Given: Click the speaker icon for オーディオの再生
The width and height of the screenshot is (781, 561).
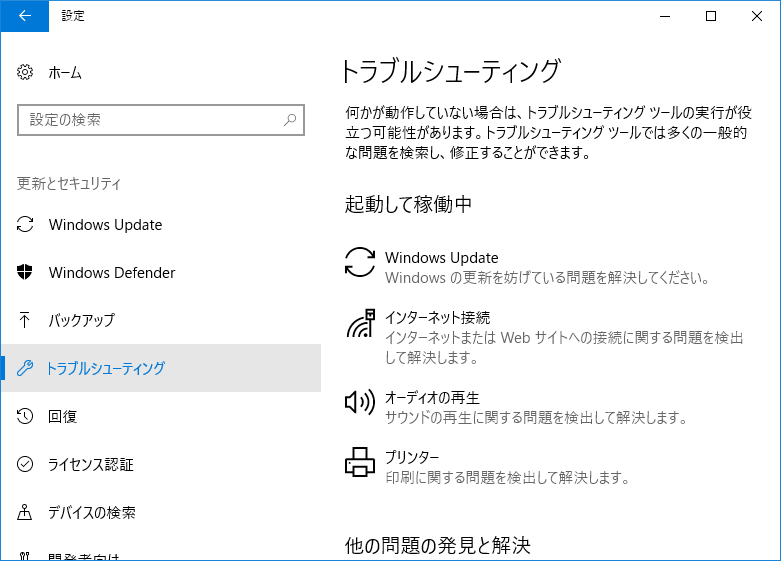Looking at the screenshot, I should point(360,402).
